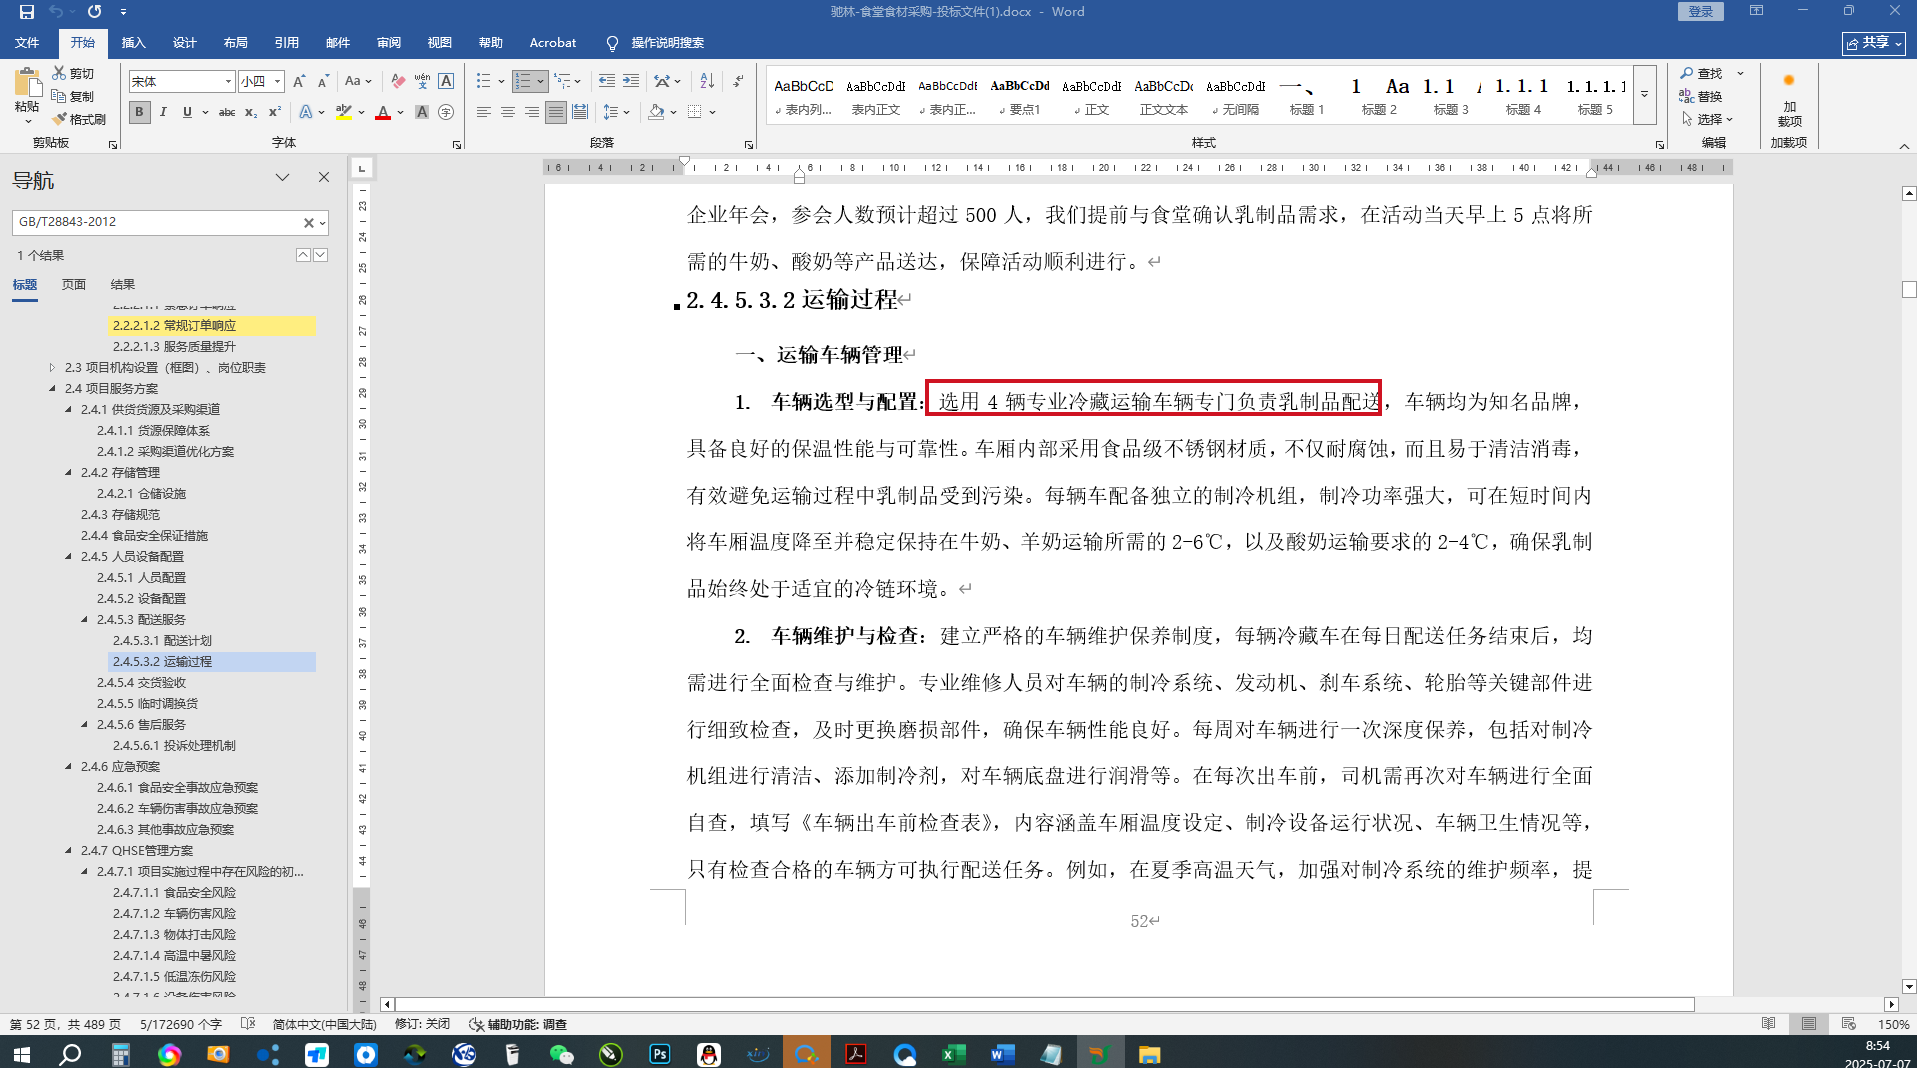1917x1068 pixels.
Task: Click the Paste (粘贴) clipboard icon
Action: pos(27,83)
